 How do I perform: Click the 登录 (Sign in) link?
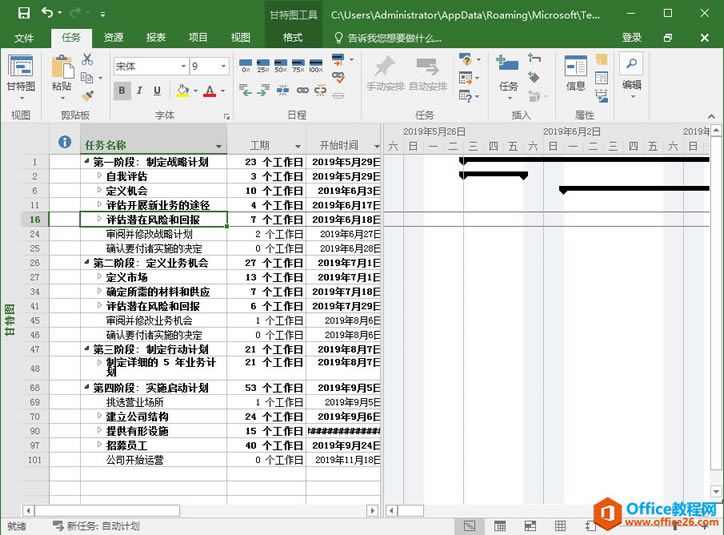coord(632,38)
